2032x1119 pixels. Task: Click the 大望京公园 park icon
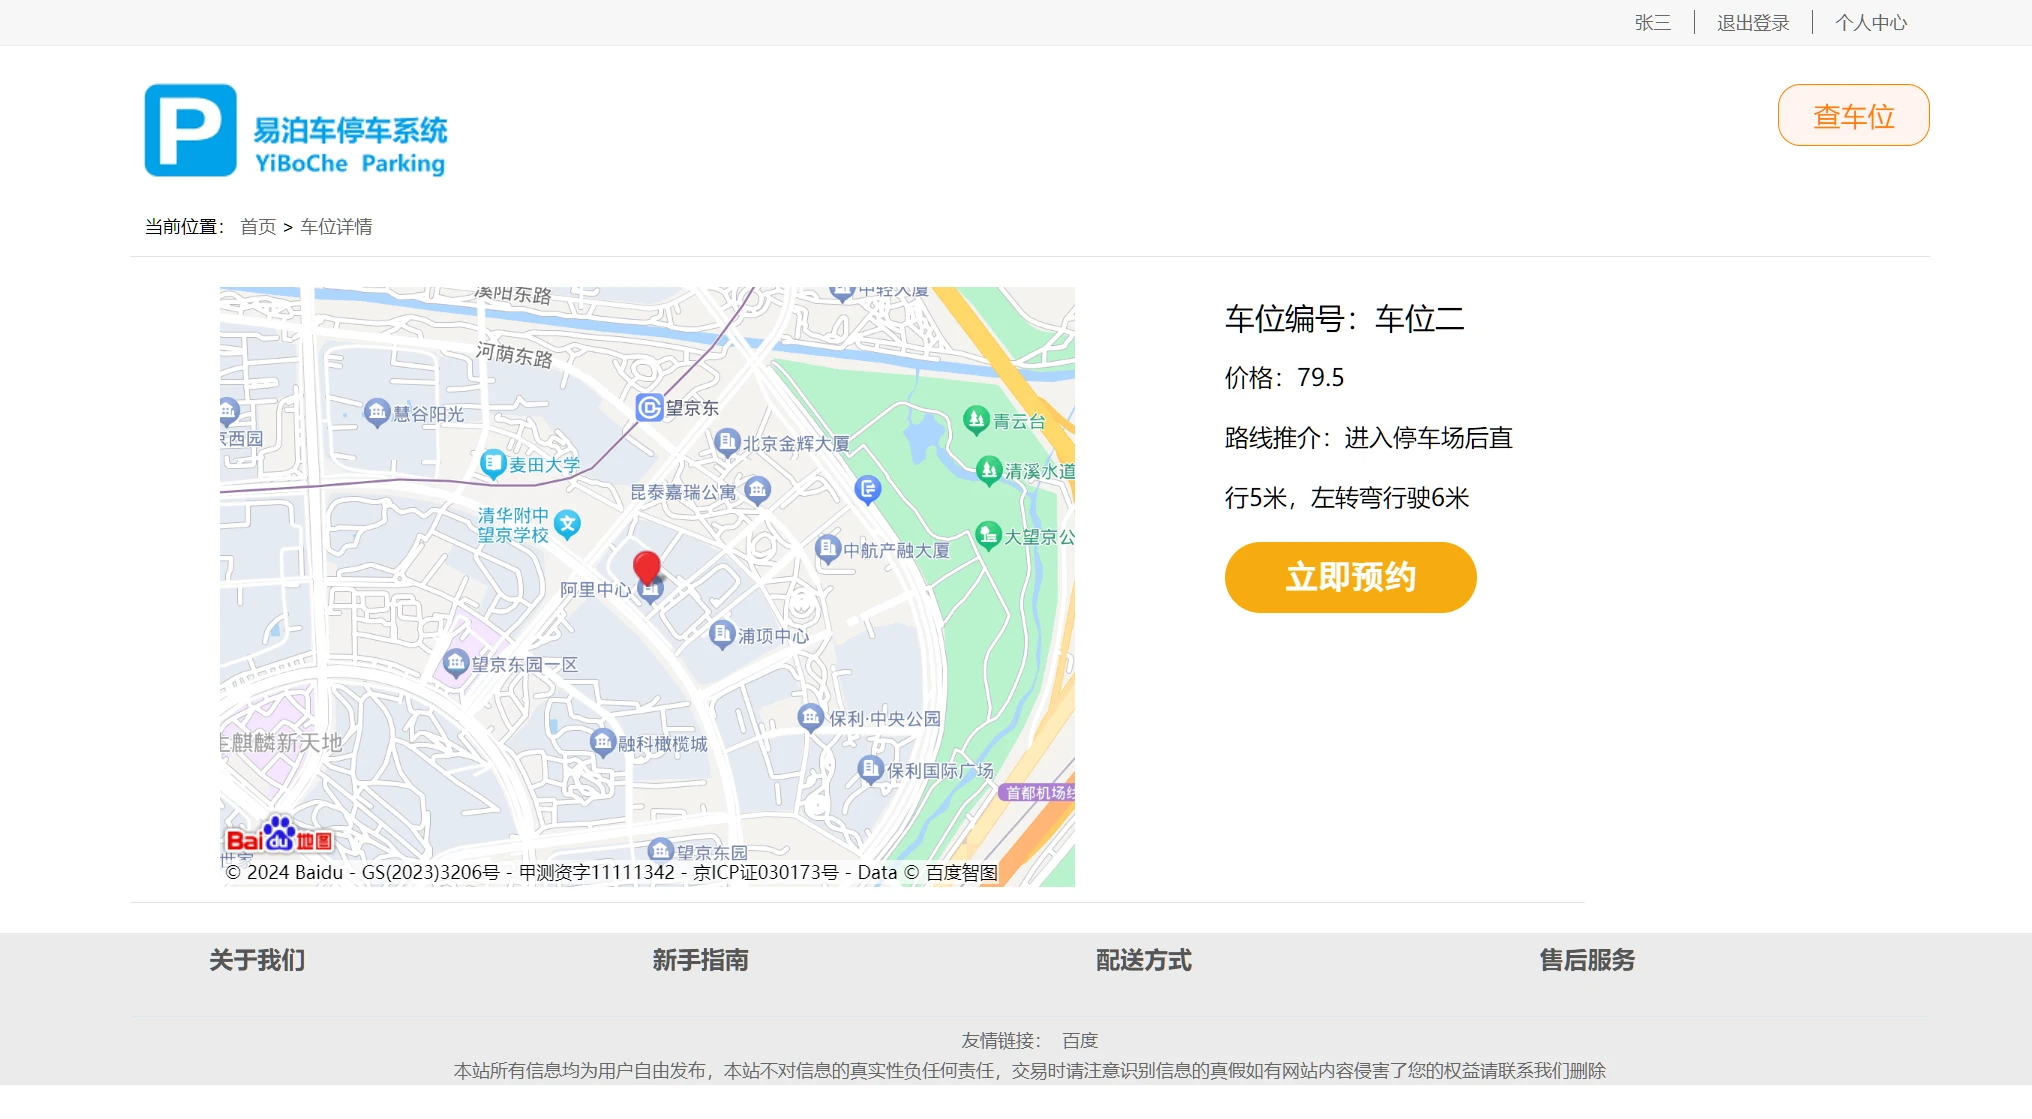click(988, 535)
